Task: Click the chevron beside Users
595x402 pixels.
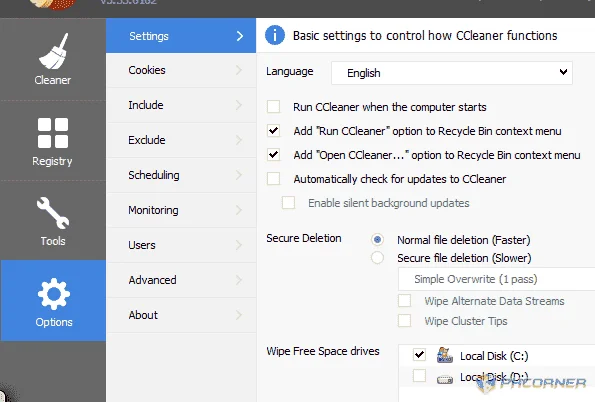Action: pyautogui.click(x=239, y=245)
